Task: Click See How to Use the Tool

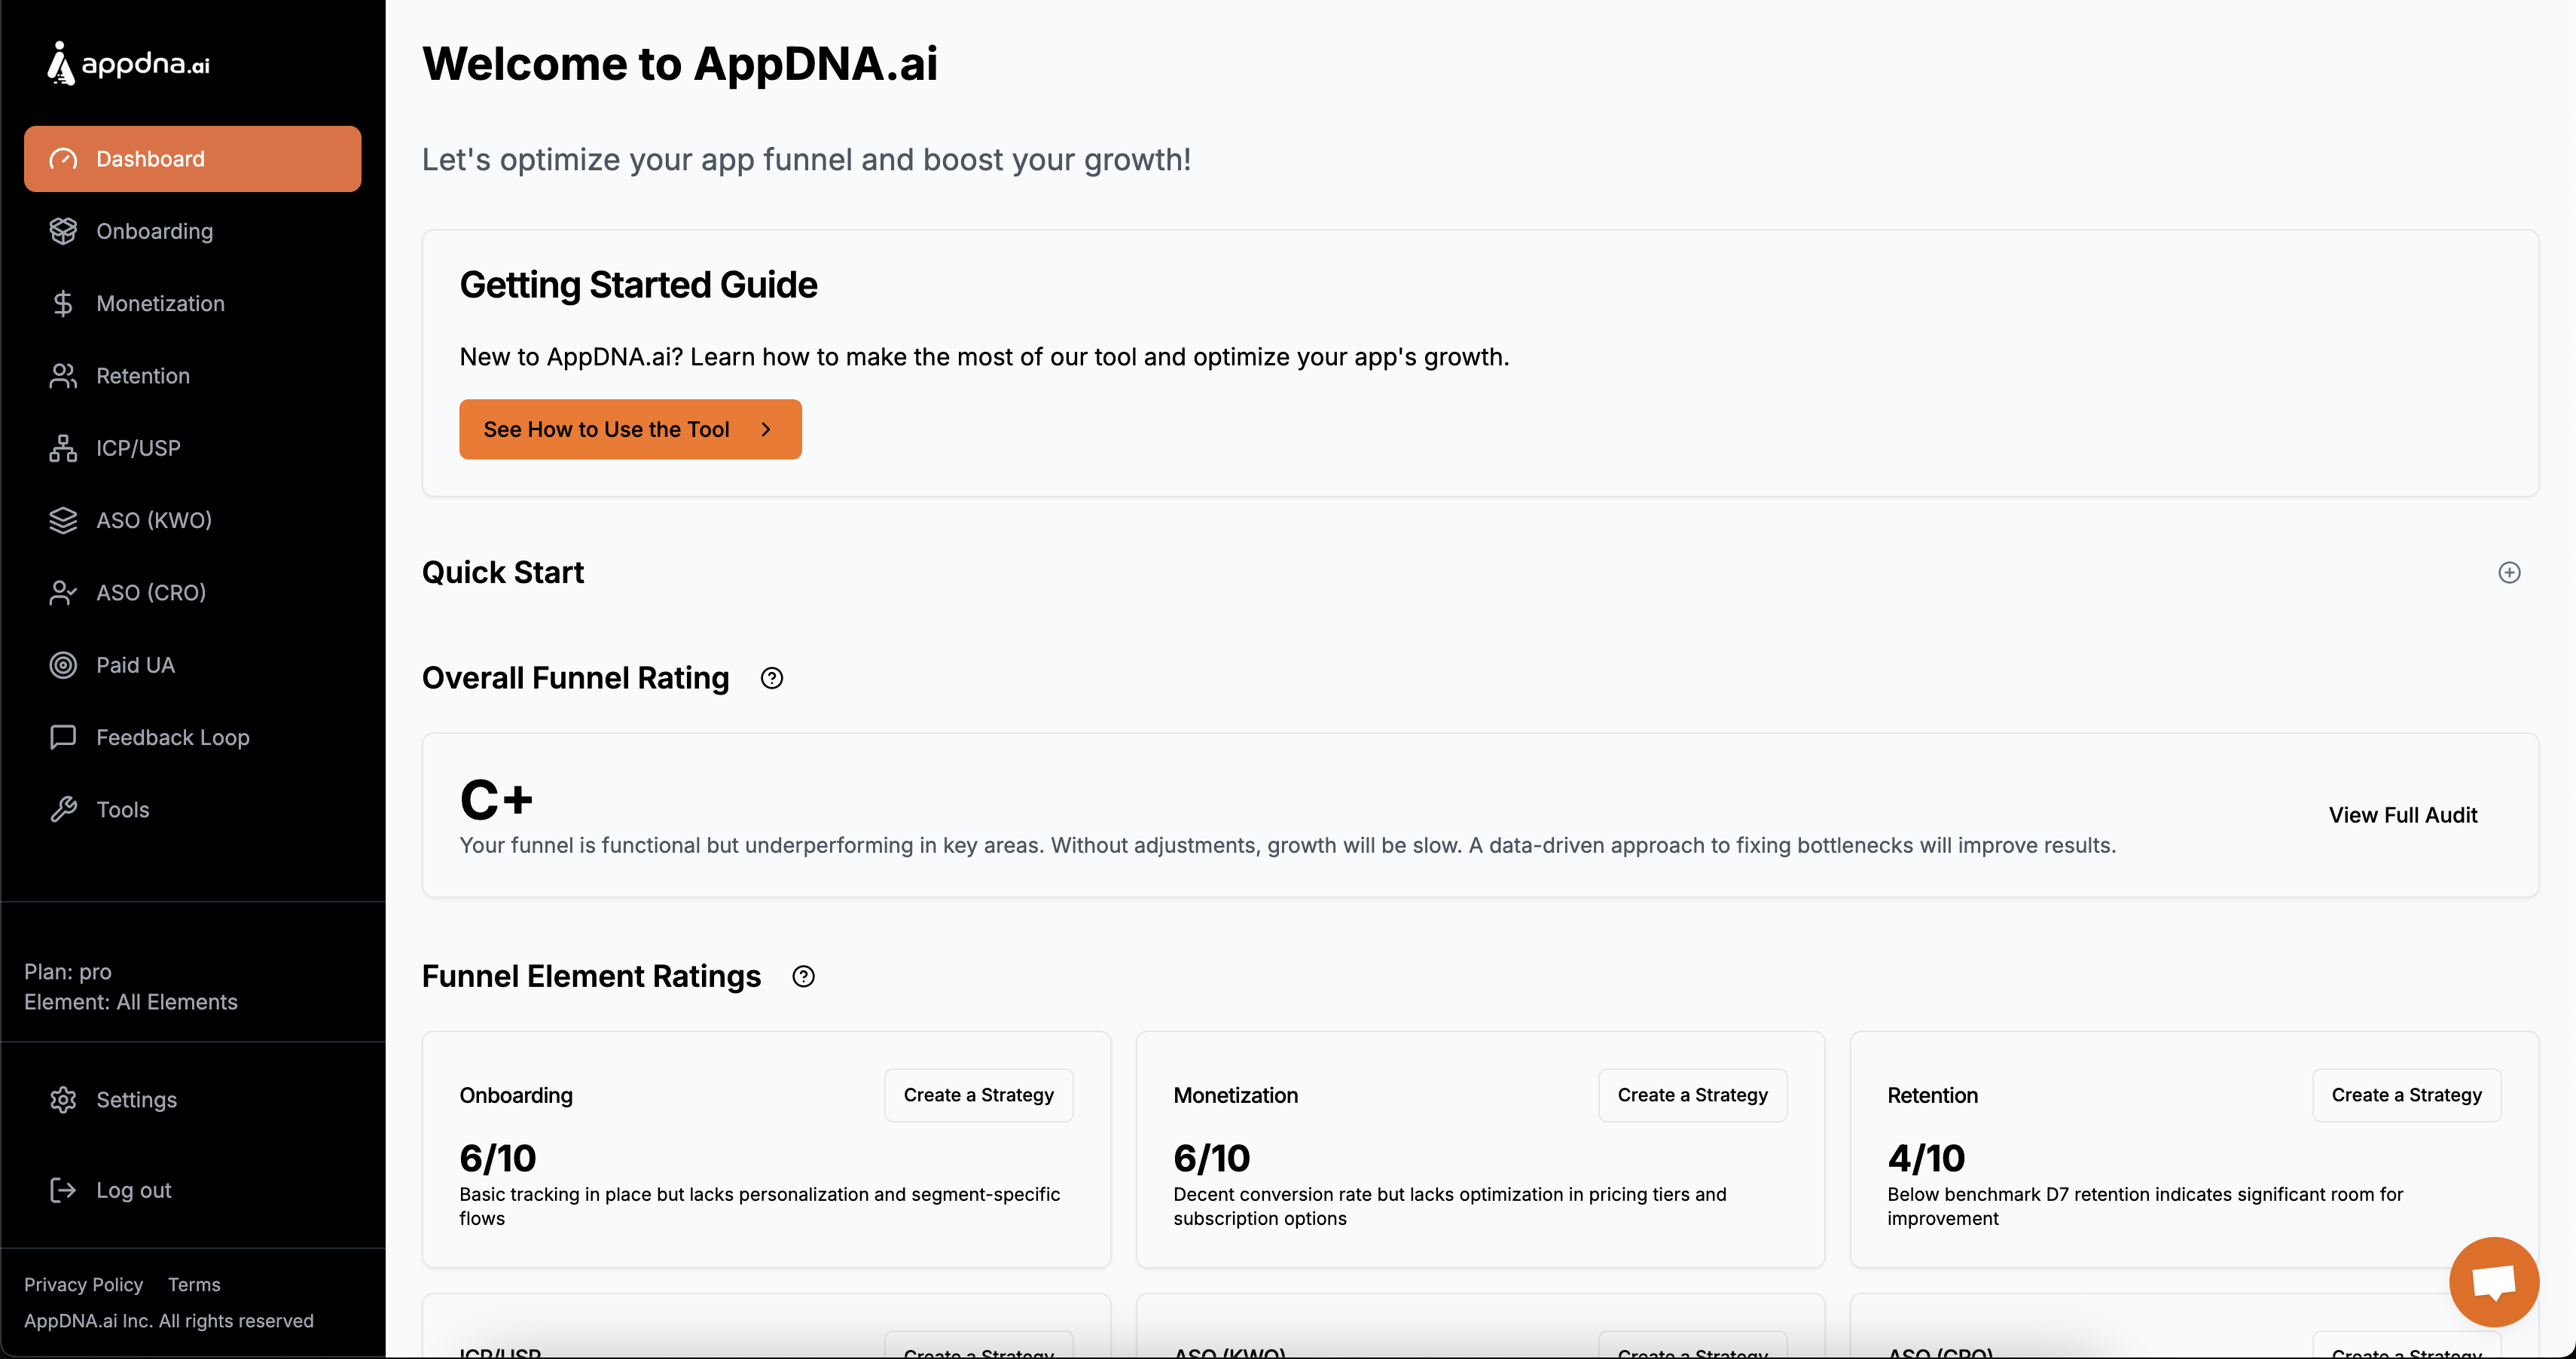Action: click(x=630, y=429)
